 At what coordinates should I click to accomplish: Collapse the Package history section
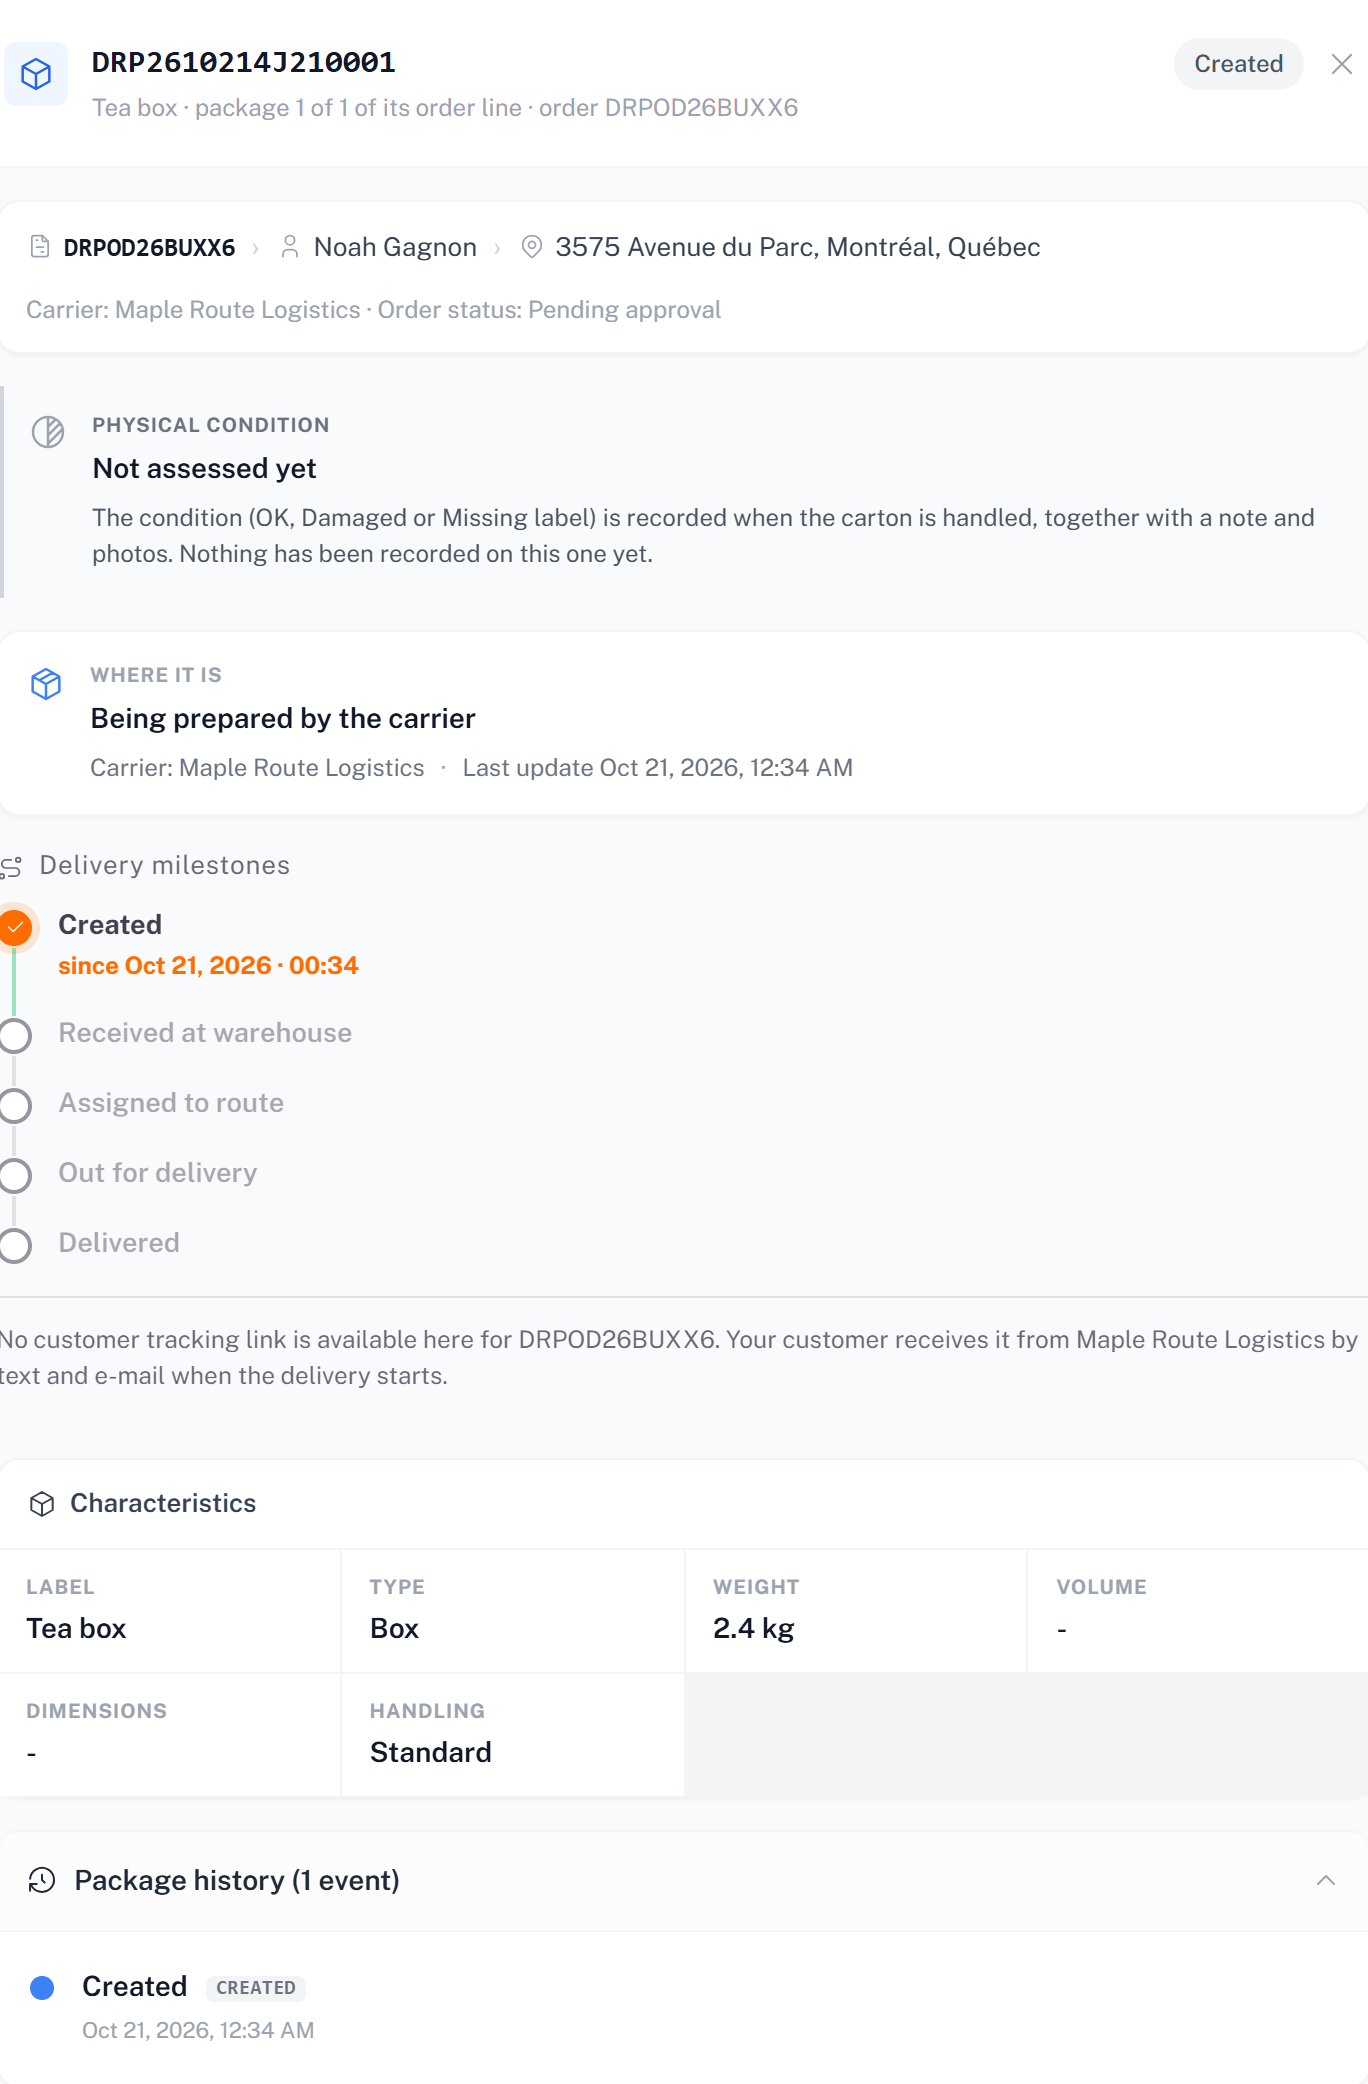tap(1326, 1880)
